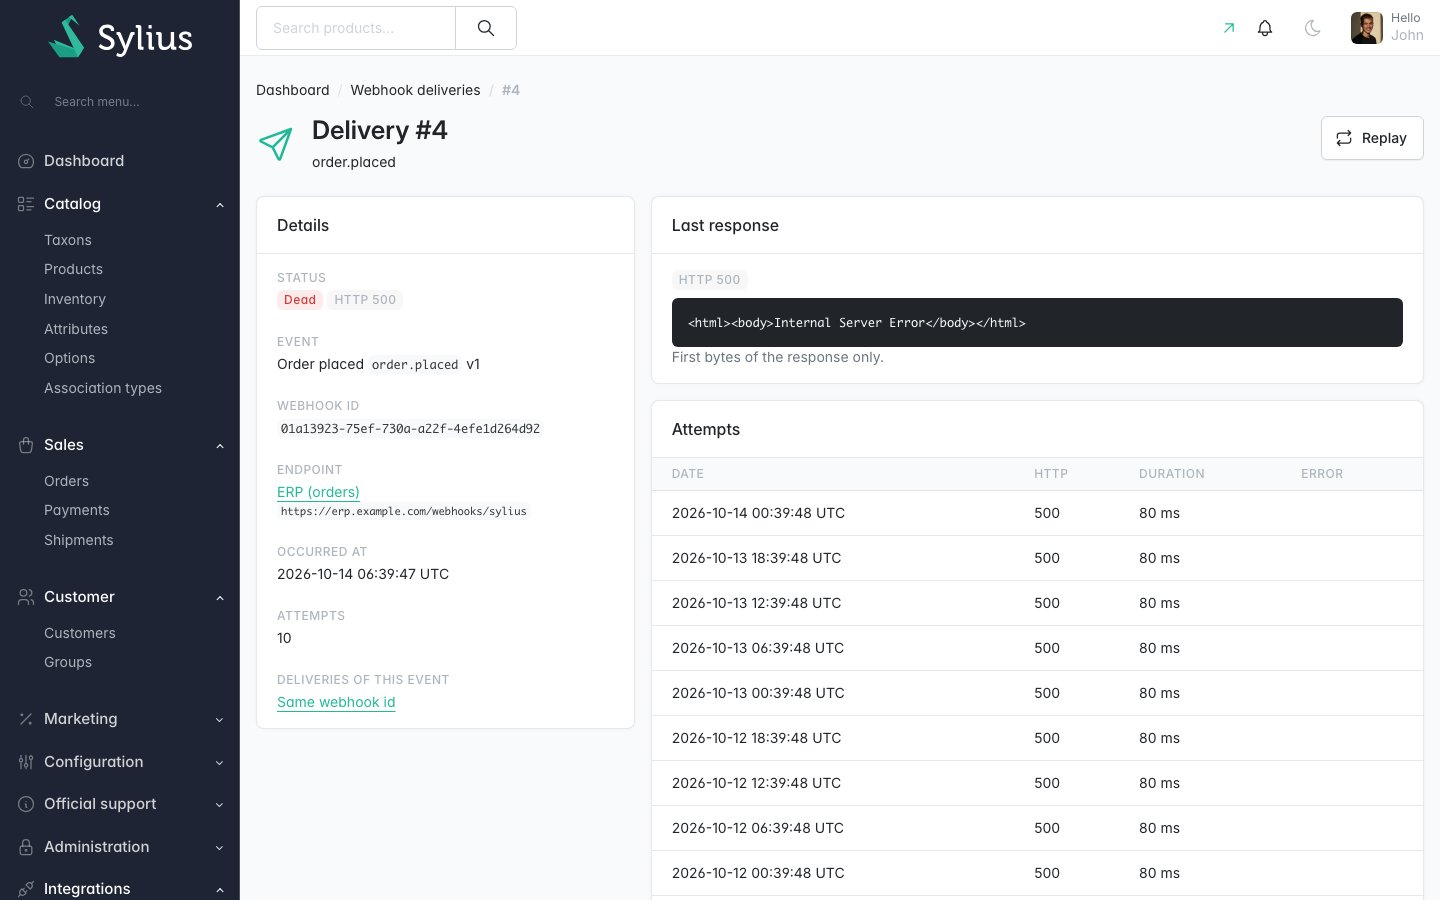Toggle dark mode moon icon
This screenshot has width=1440, height=900.
(x=1313, y=28)
